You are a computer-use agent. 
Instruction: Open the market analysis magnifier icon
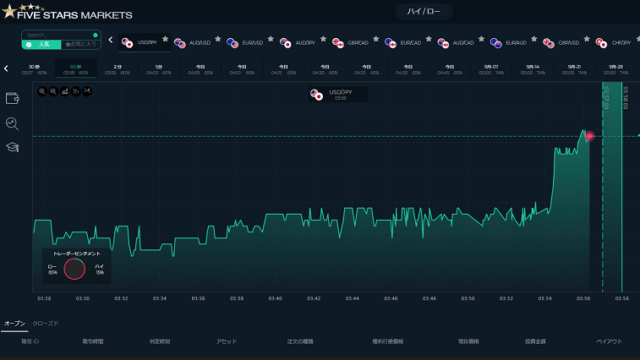[x=12, y=123]
